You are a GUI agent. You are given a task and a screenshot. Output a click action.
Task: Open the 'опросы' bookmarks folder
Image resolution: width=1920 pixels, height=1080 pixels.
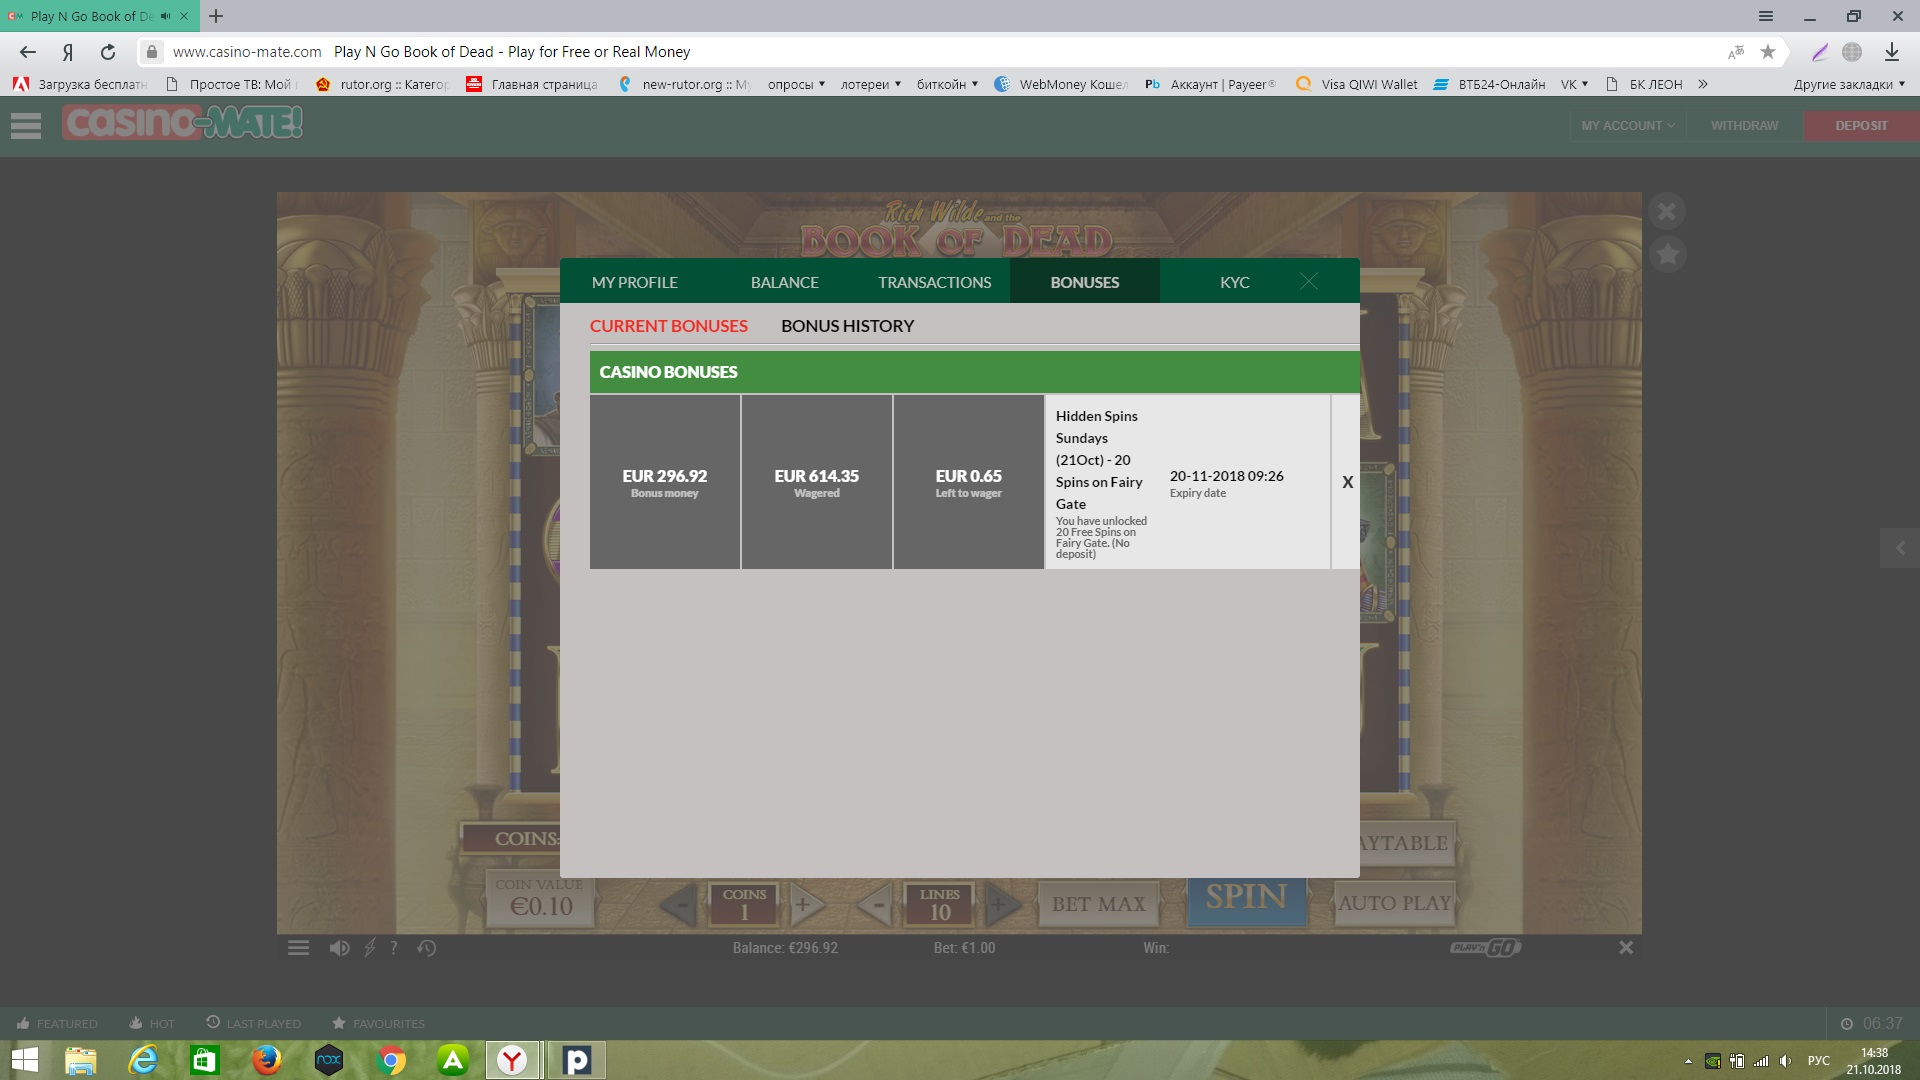tap(796, 84)
